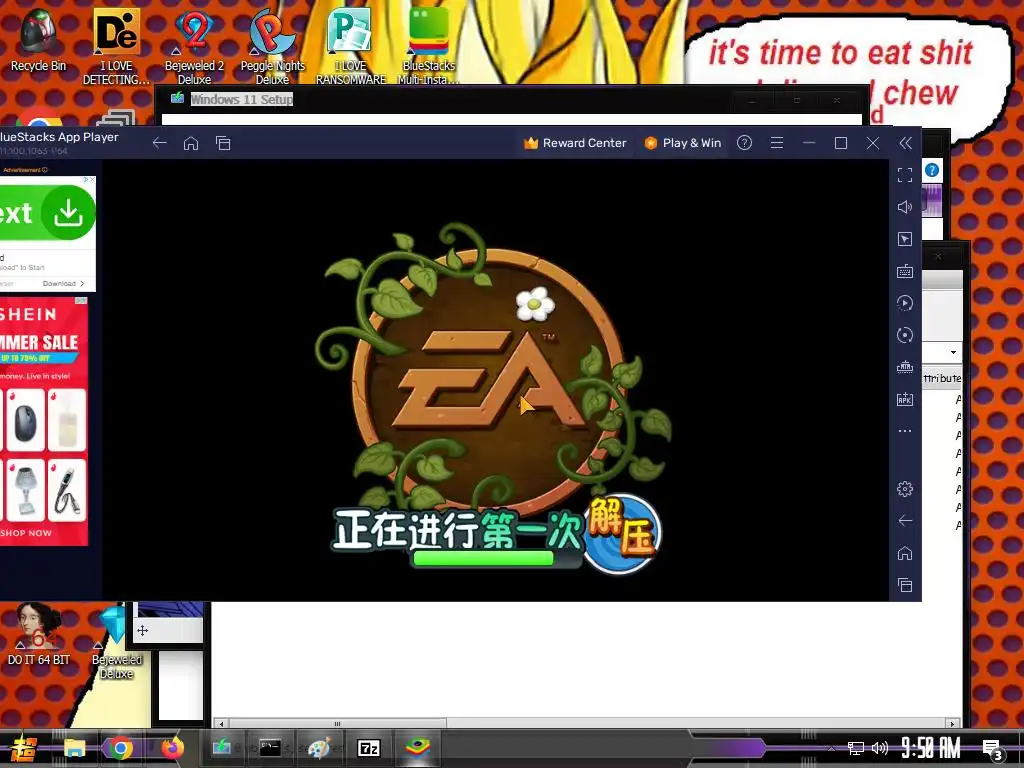Switch to Command Prompt on the taskbar
Image resolution: width=1024 pixels, height=768 pixels.
coord(270,748)
